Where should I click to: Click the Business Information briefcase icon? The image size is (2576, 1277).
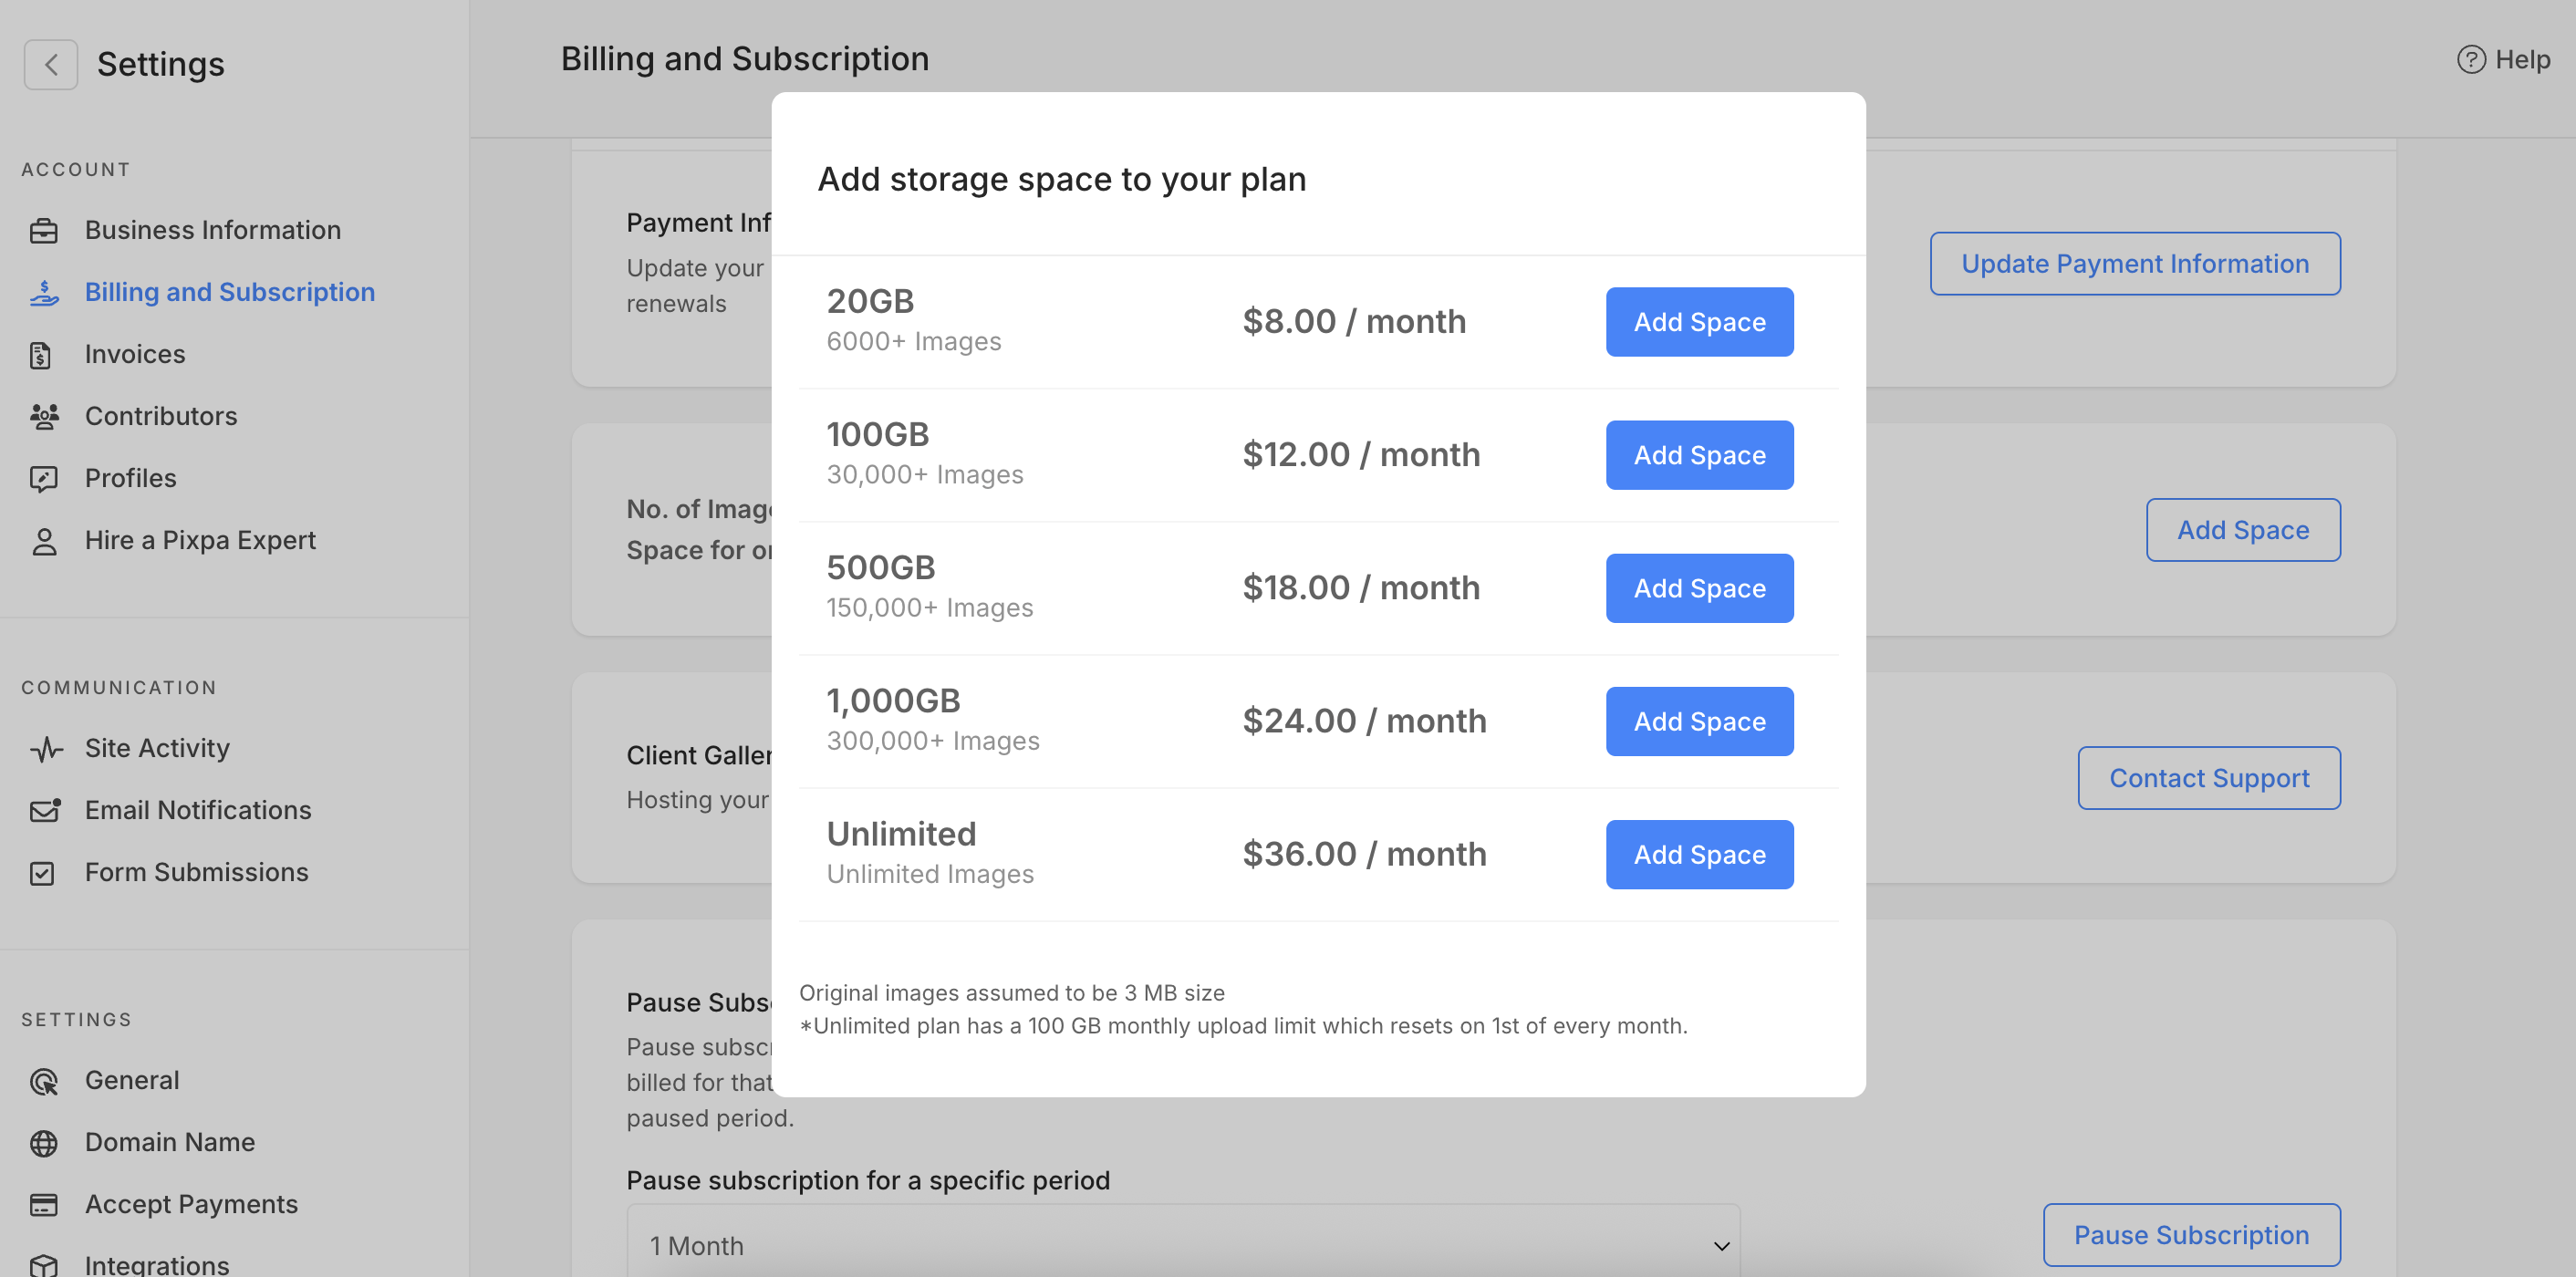point(44,231)
